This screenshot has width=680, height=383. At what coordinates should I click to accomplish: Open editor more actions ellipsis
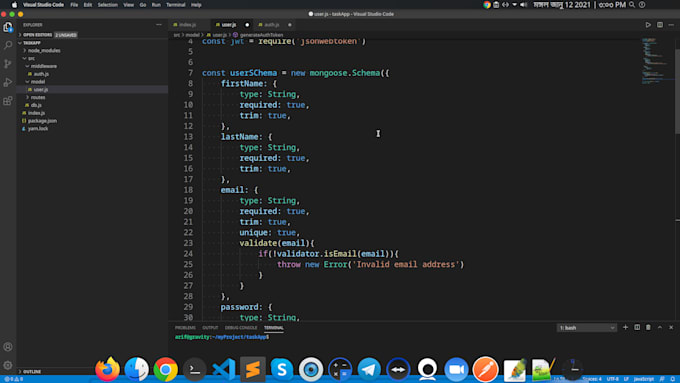click(671, 25)
